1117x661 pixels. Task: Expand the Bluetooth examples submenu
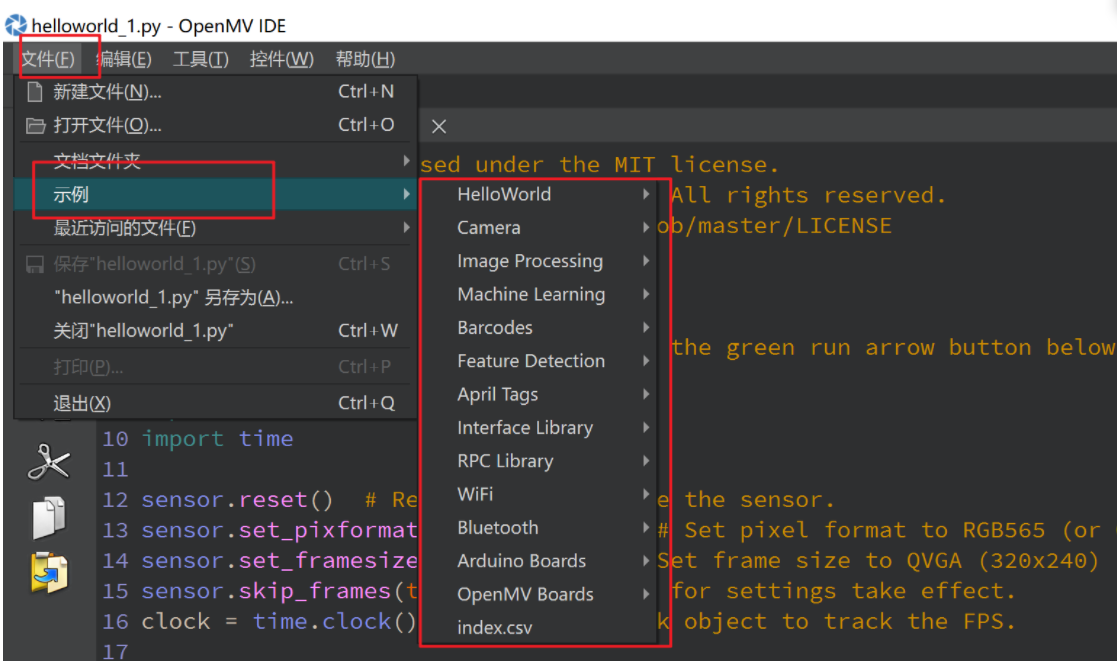coord(539,528)
